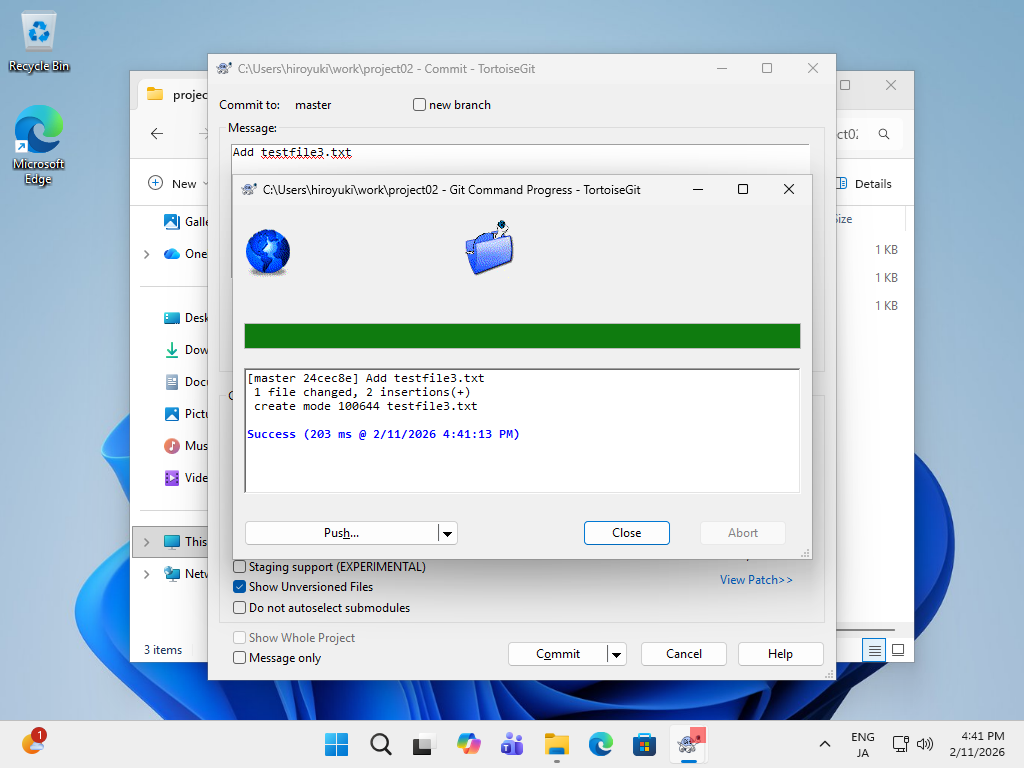Click the volume icon in system tray
Screen dimensions: 1024x768
(925, 744)
